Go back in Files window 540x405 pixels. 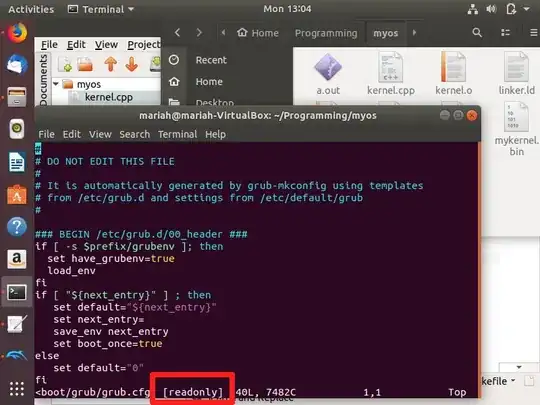pyautogui.click(x=177, y=33)
